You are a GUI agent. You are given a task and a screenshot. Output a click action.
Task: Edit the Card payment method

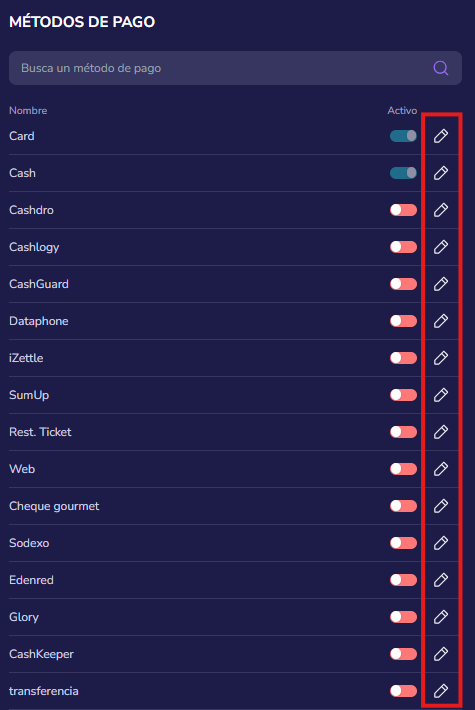pos(441,136)
